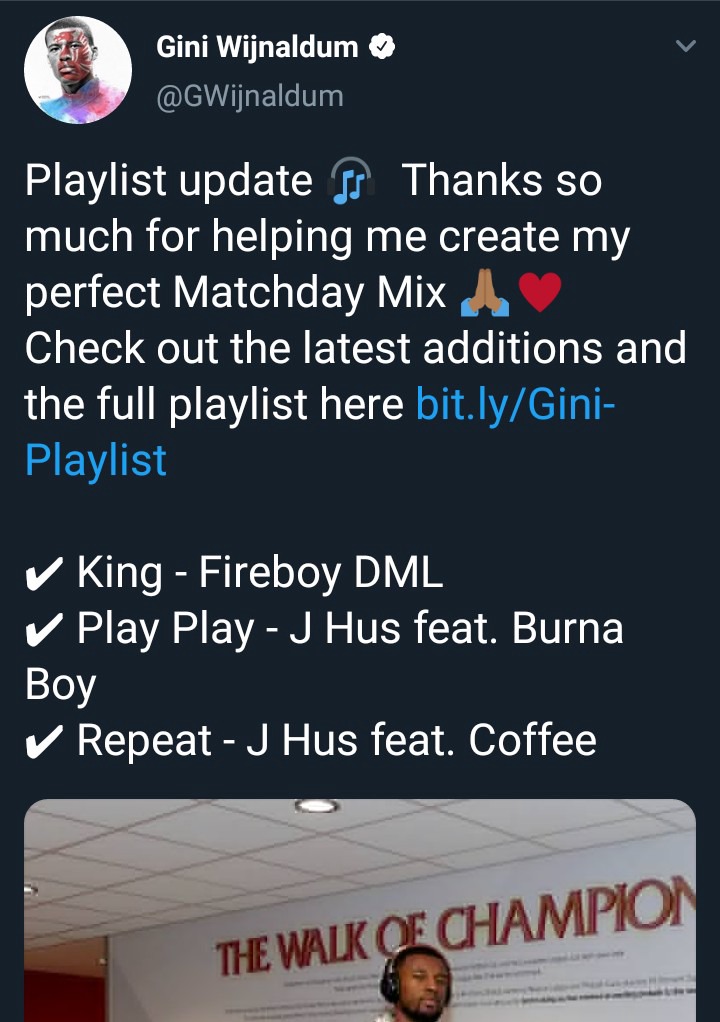Click the checkmark beside Play Play
Image resolution: width=720 pixels, height=1022 pixels.
pos(44,630)
